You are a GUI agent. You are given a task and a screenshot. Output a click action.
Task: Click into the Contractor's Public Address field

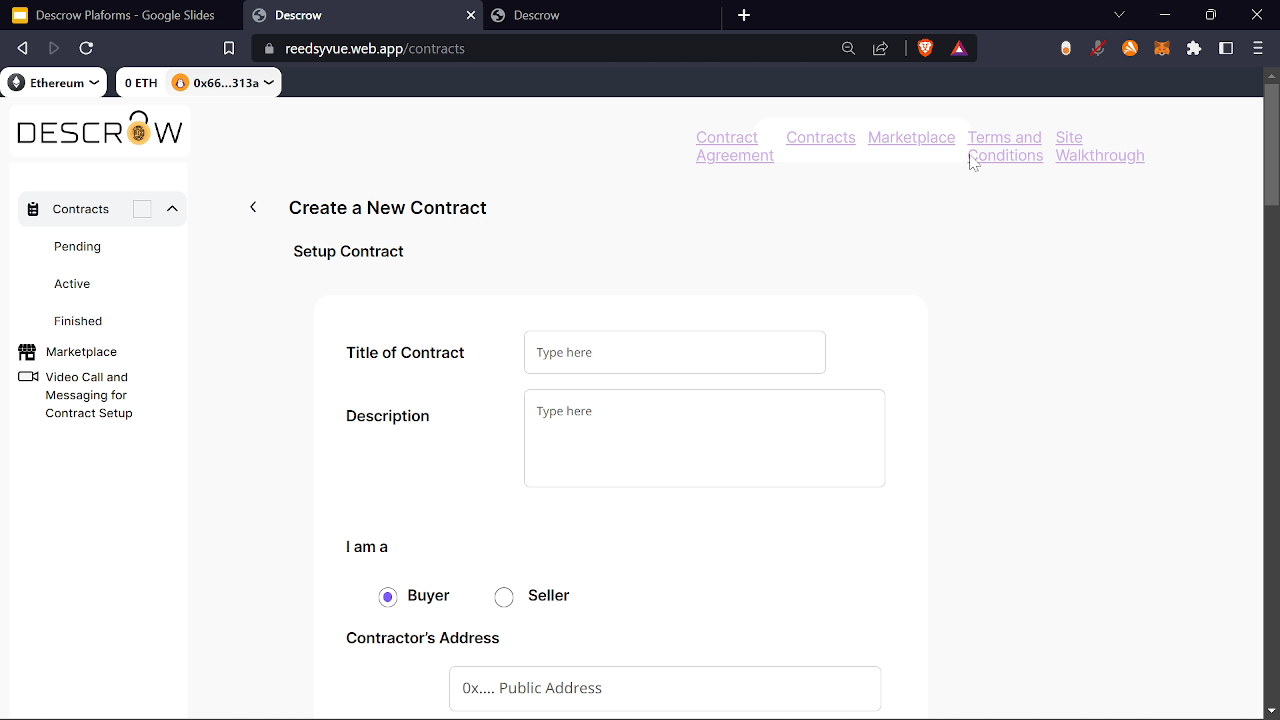[665, 688]
